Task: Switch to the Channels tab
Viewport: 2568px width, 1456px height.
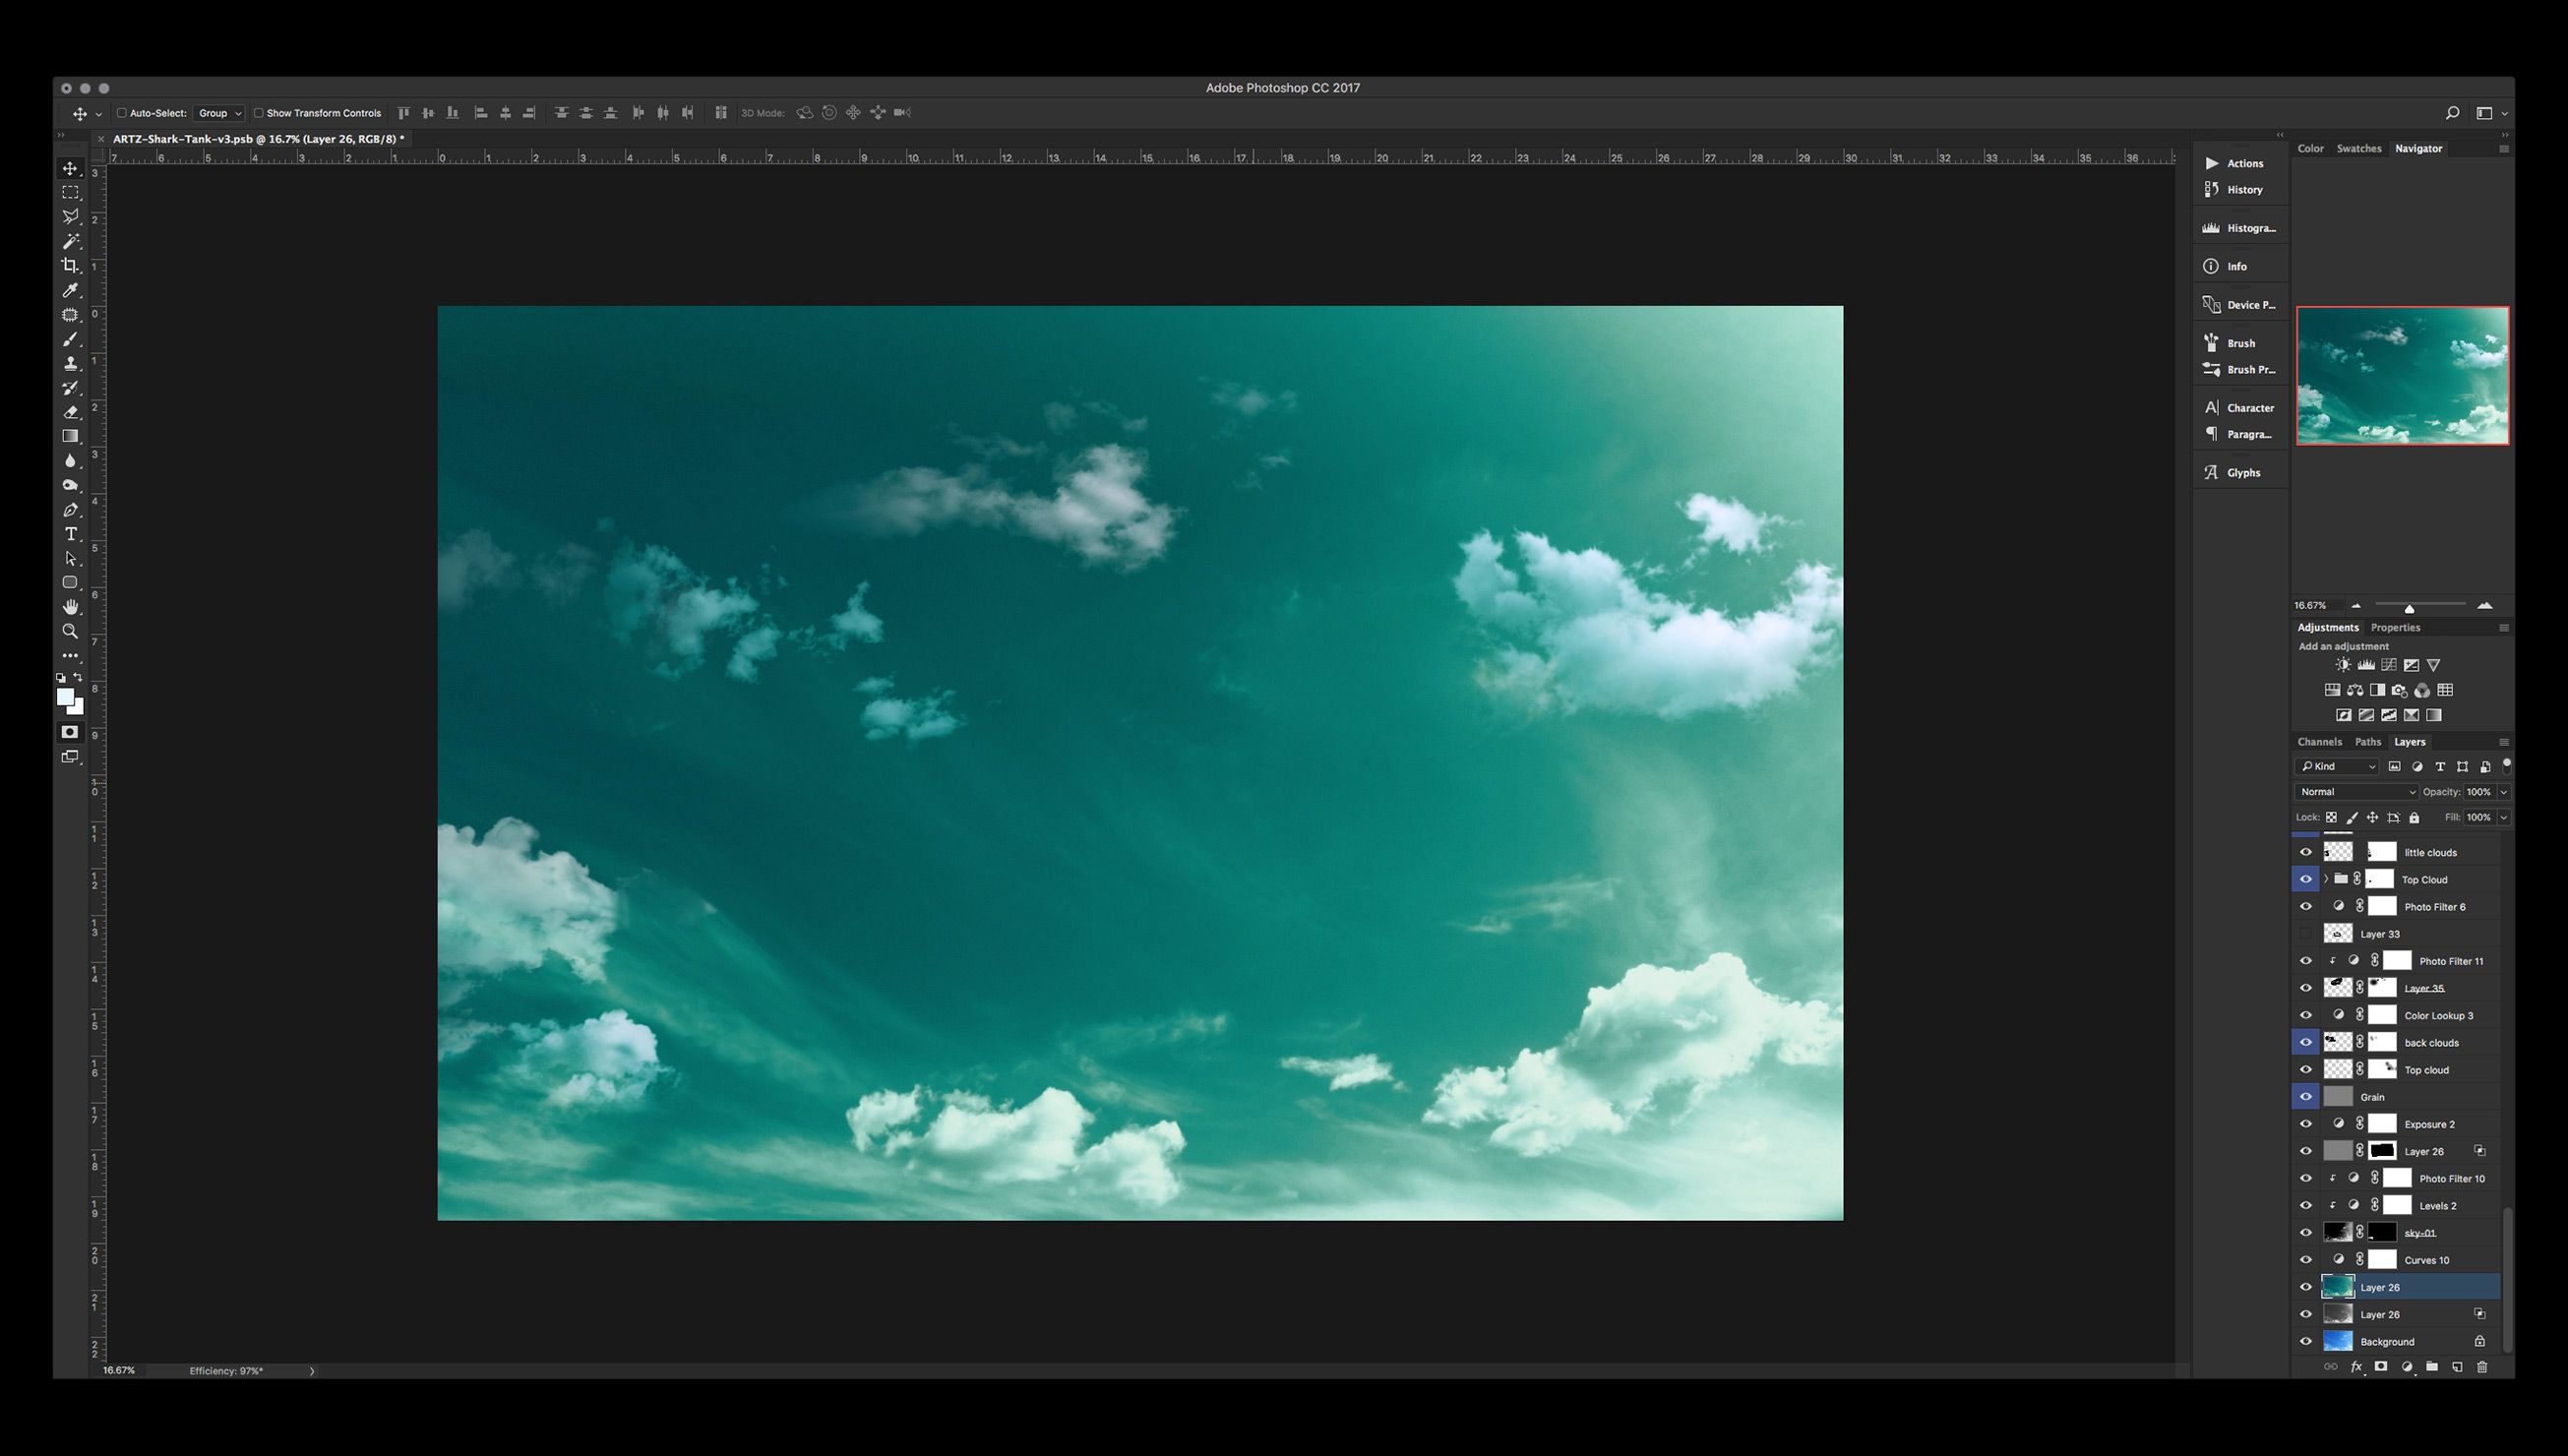Action: pyautogui.click(x=2319, y=742)
